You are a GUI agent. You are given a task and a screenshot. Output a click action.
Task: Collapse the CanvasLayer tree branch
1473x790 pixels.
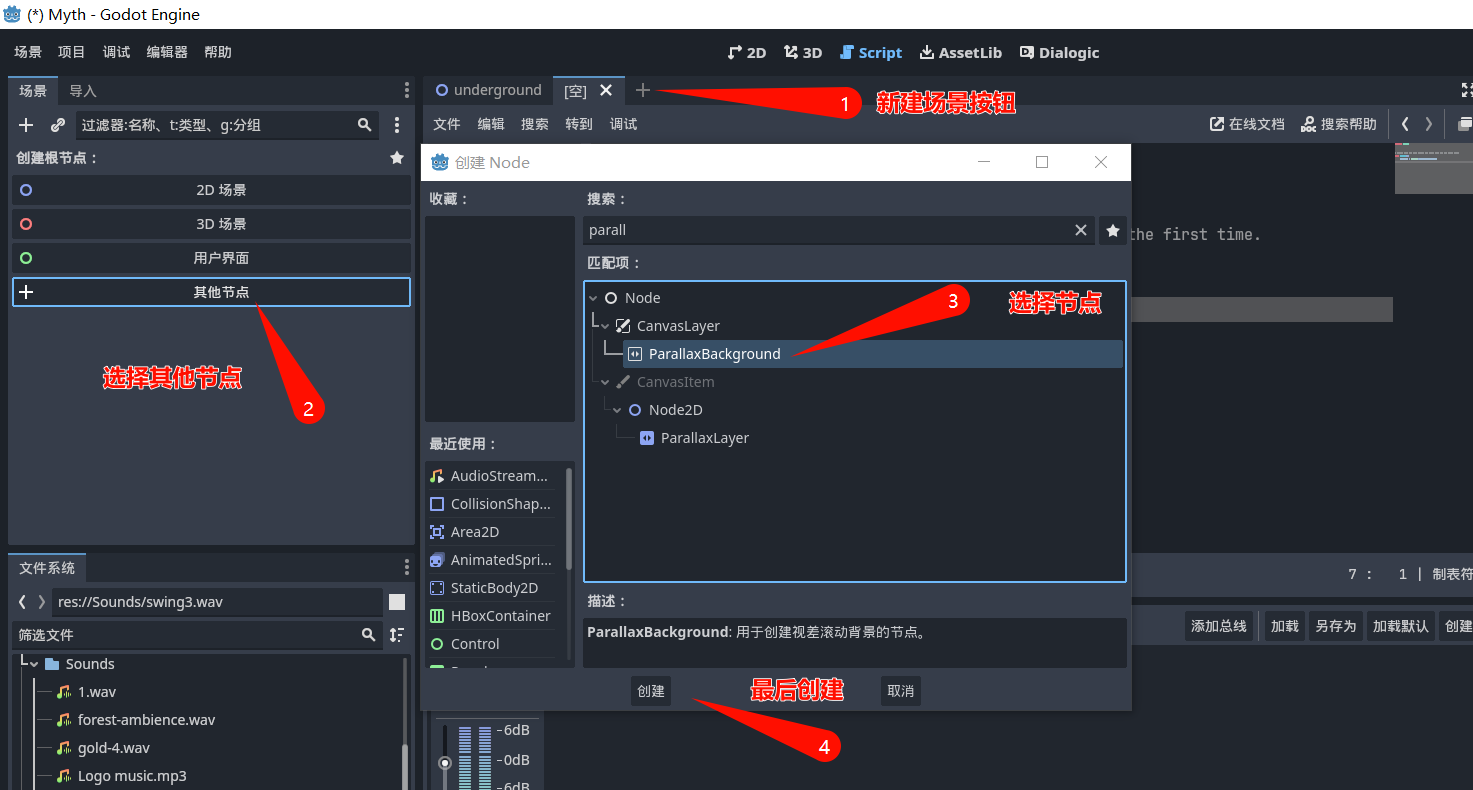[x=604, y=326]
